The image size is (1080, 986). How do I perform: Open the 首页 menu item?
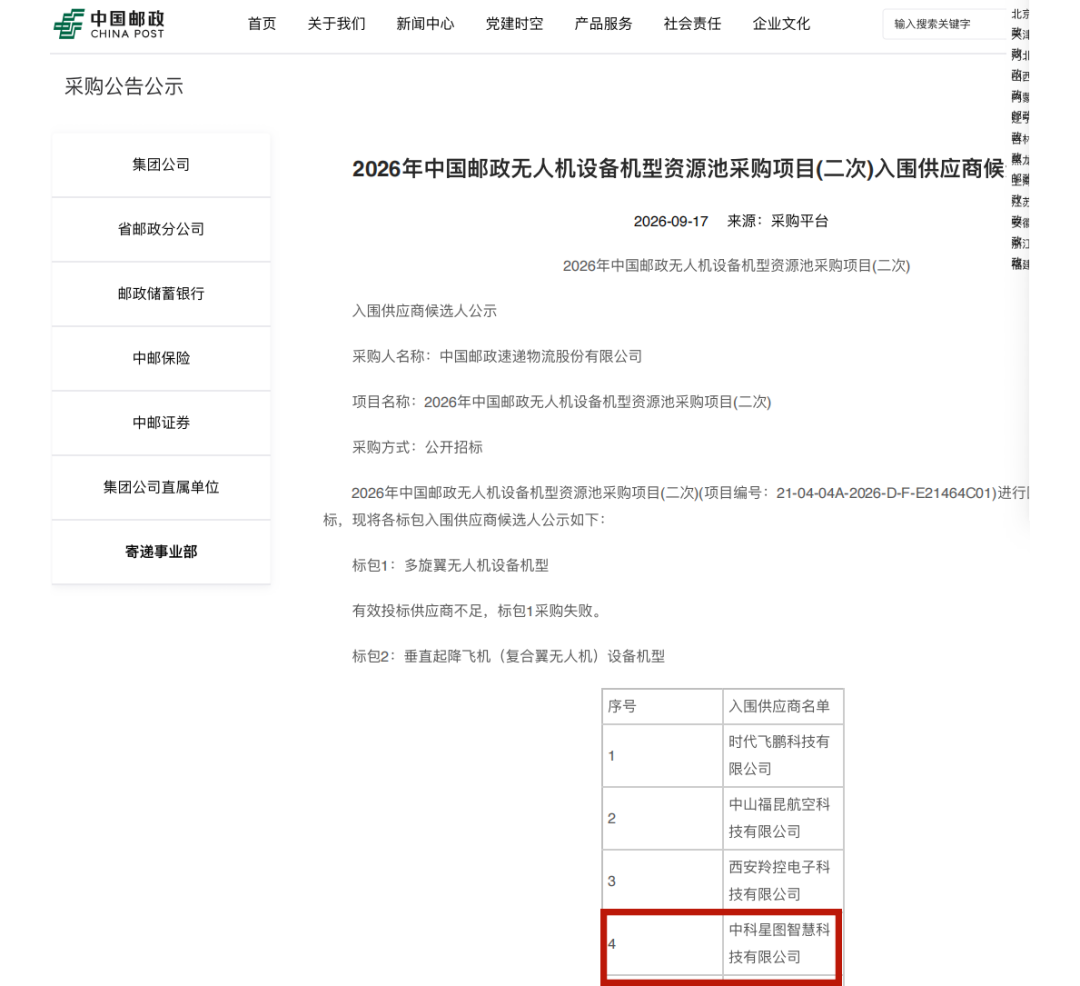(262, 24)
